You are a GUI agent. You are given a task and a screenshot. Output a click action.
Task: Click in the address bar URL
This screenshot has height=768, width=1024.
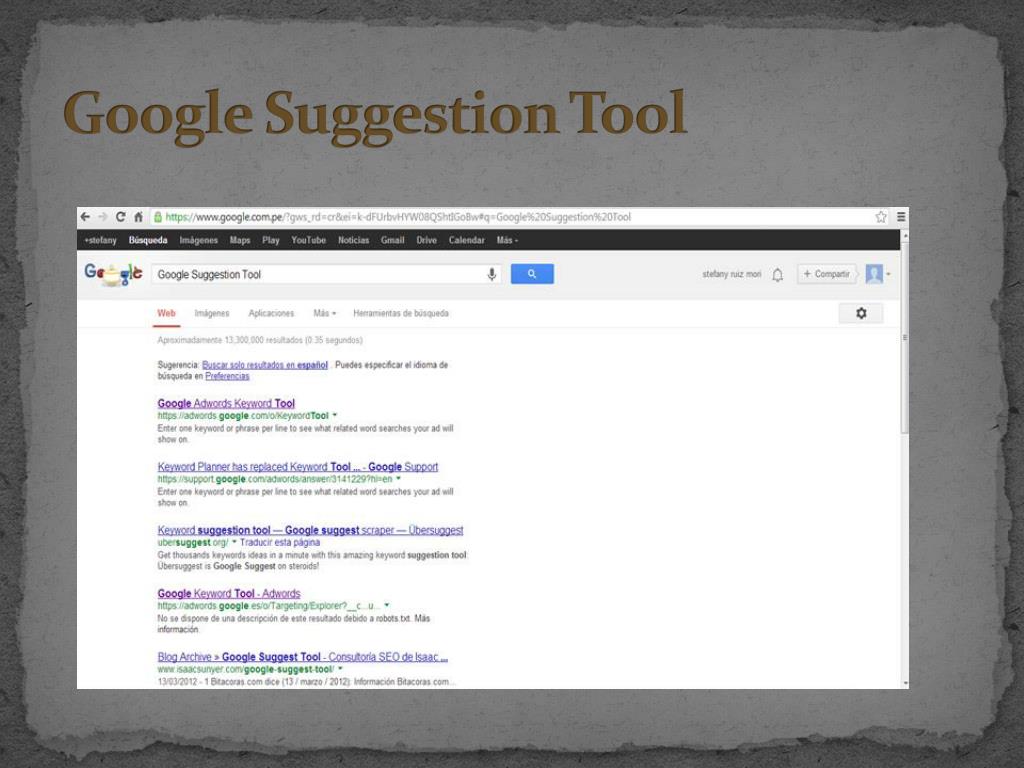point(398,217)
